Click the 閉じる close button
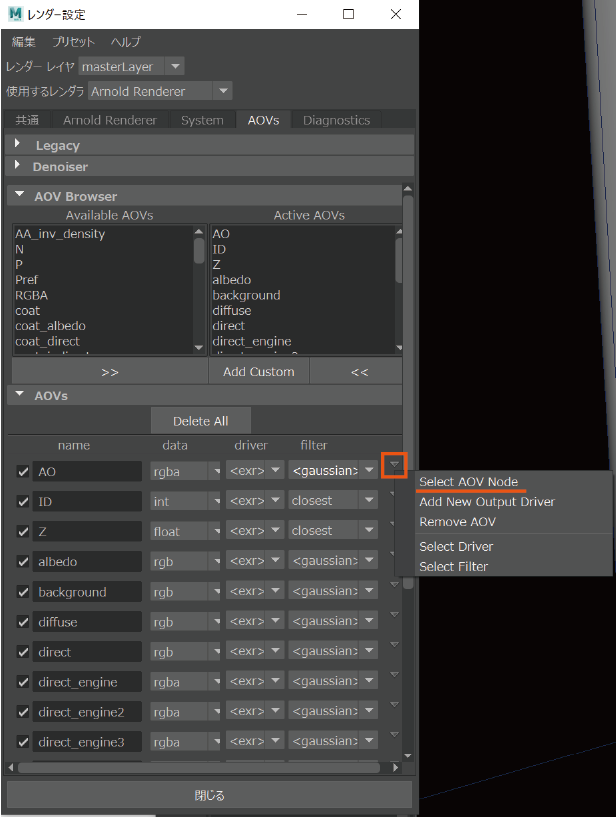 pos(209,795)
